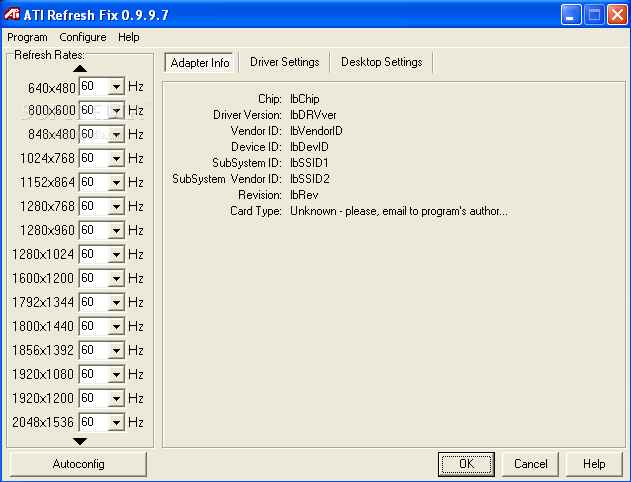631x482 pixels.
Task: Click the 'Driver Version:' label
Action: click(x=247, y=115)
